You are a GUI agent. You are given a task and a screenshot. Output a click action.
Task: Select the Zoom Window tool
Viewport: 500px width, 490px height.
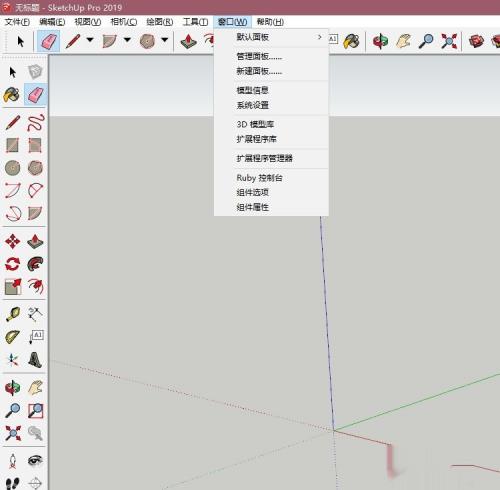[35, 411]
